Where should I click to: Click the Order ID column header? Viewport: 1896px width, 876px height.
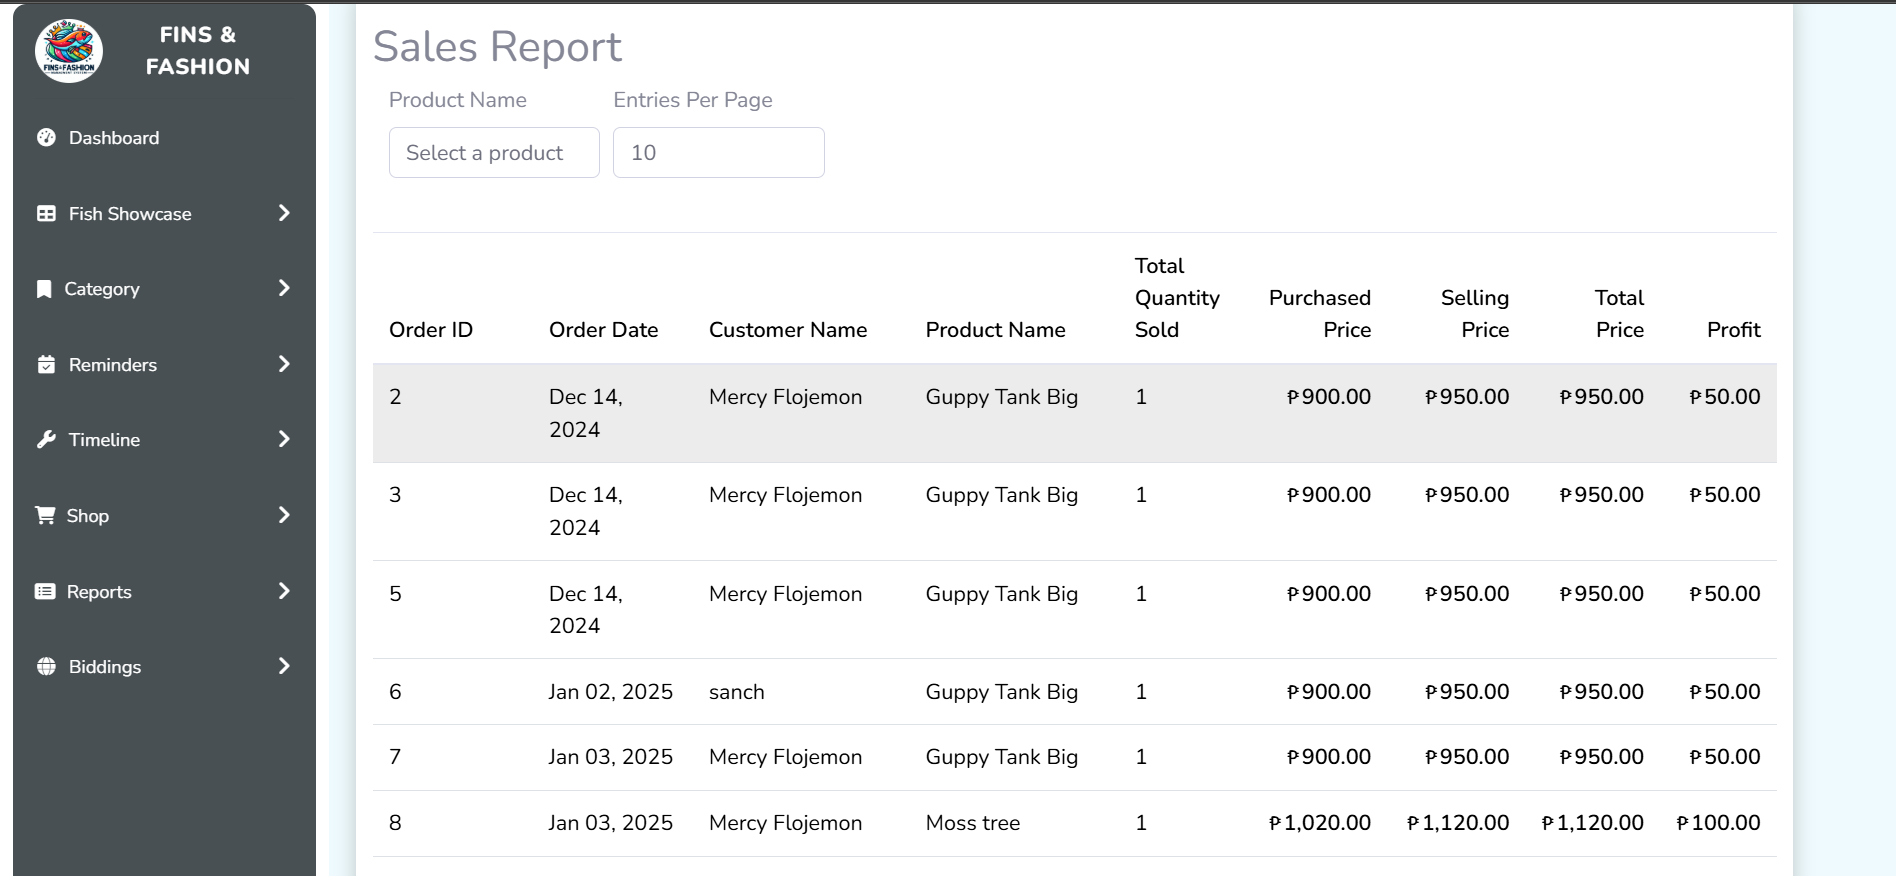point(431,330)
